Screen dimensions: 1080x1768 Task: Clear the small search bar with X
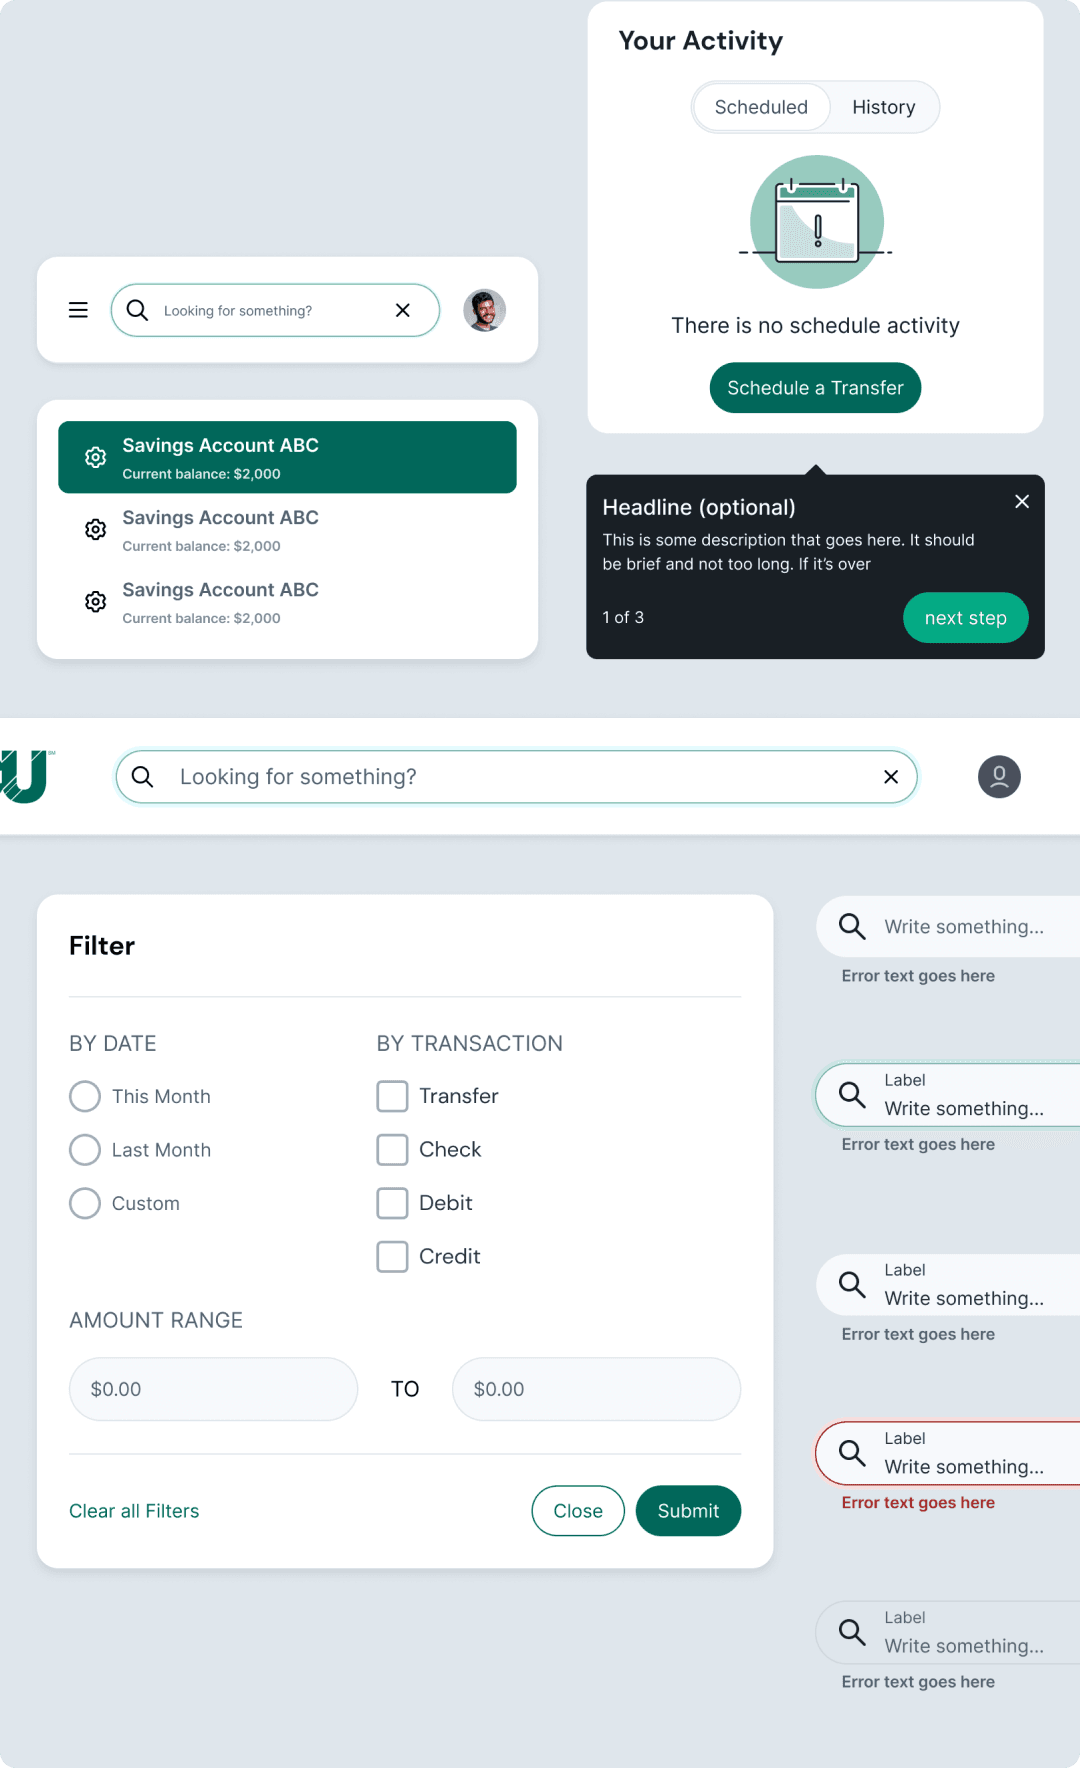coord(403,310)
